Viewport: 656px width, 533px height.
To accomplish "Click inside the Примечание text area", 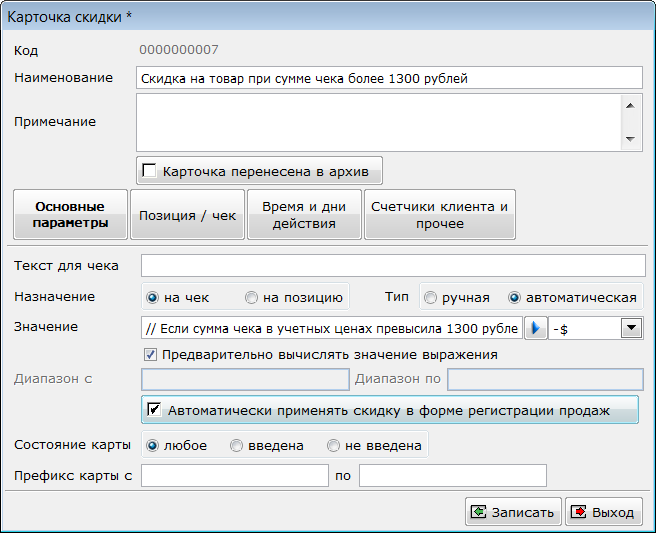I will point(379,123).
